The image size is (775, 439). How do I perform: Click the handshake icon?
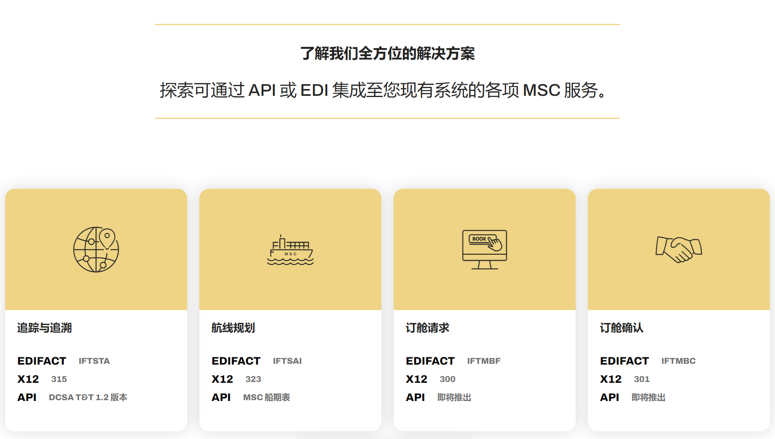tap(678, 249)
